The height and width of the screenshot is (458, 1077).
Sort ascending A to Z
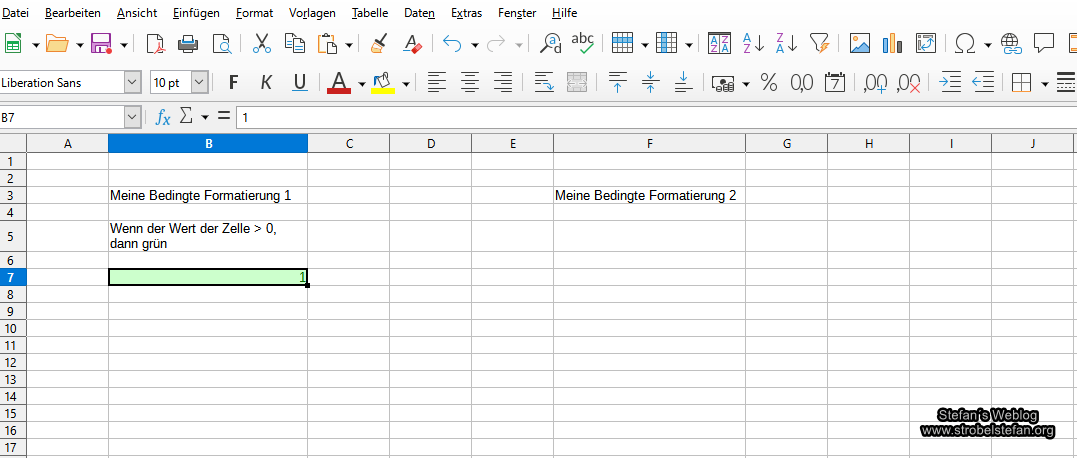tap(753, 43)
